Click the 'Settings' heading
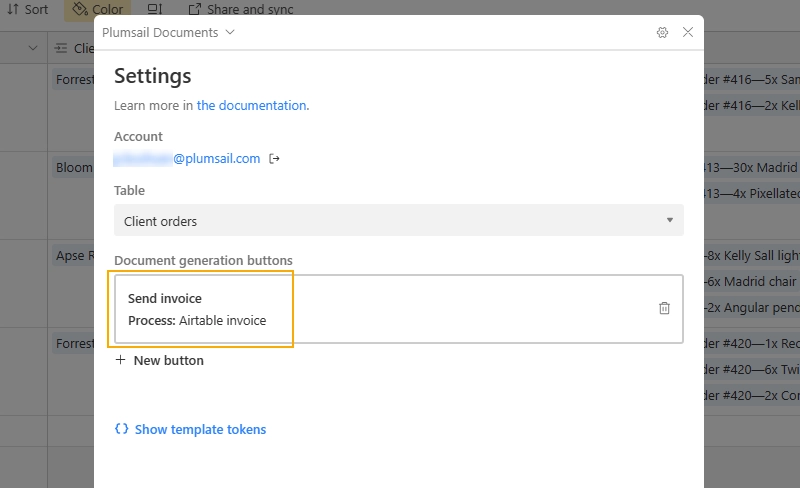 point(153,76)
